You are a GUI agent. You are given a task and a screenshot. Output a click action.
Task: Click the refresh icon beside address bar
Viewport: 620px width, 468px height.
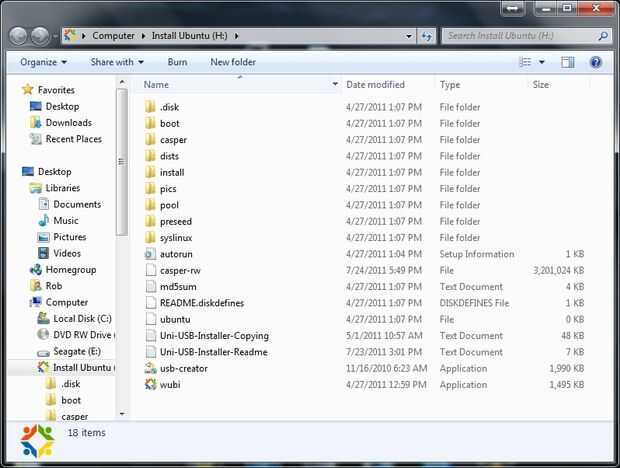[x=426, y=36]
